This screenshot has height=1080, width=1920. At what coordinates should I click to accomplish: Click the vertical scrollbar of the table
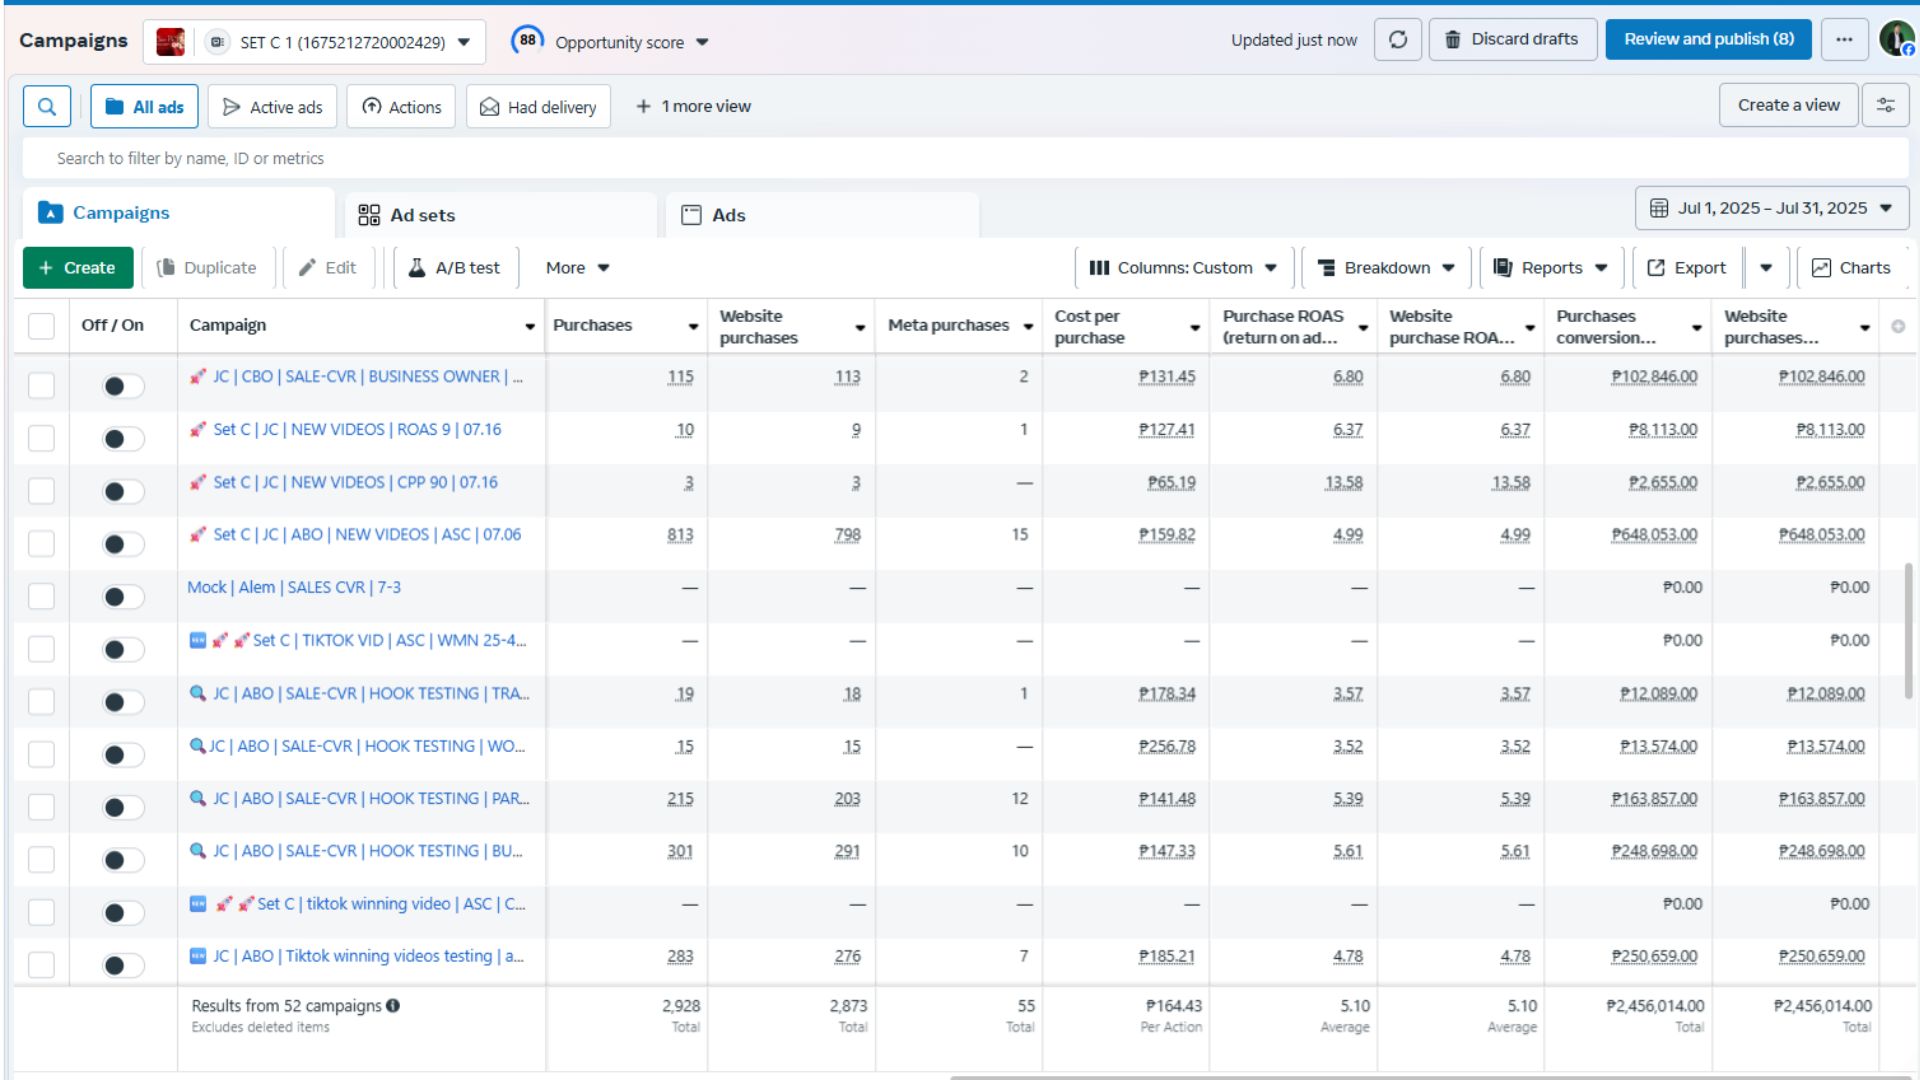point(1908,630)
